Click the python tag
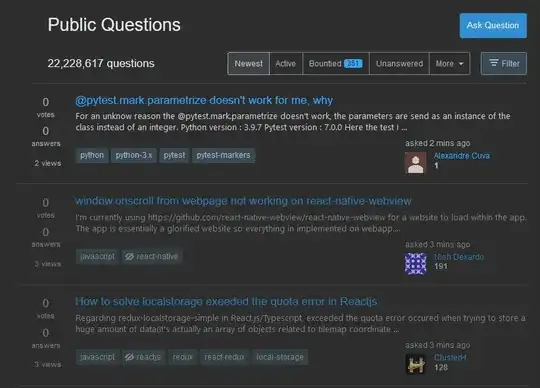 point(92,155)
